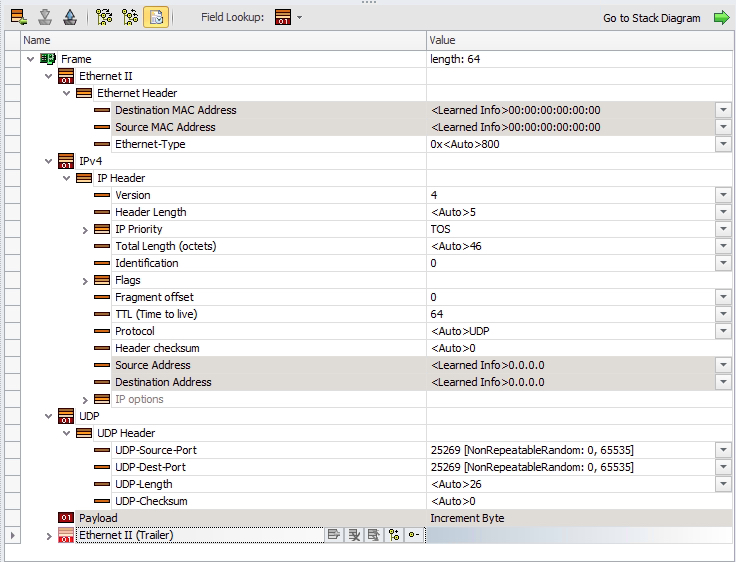Click the UDP-Source-Port value field
This screenshot has height=562, width=736.
click(570, 450)
